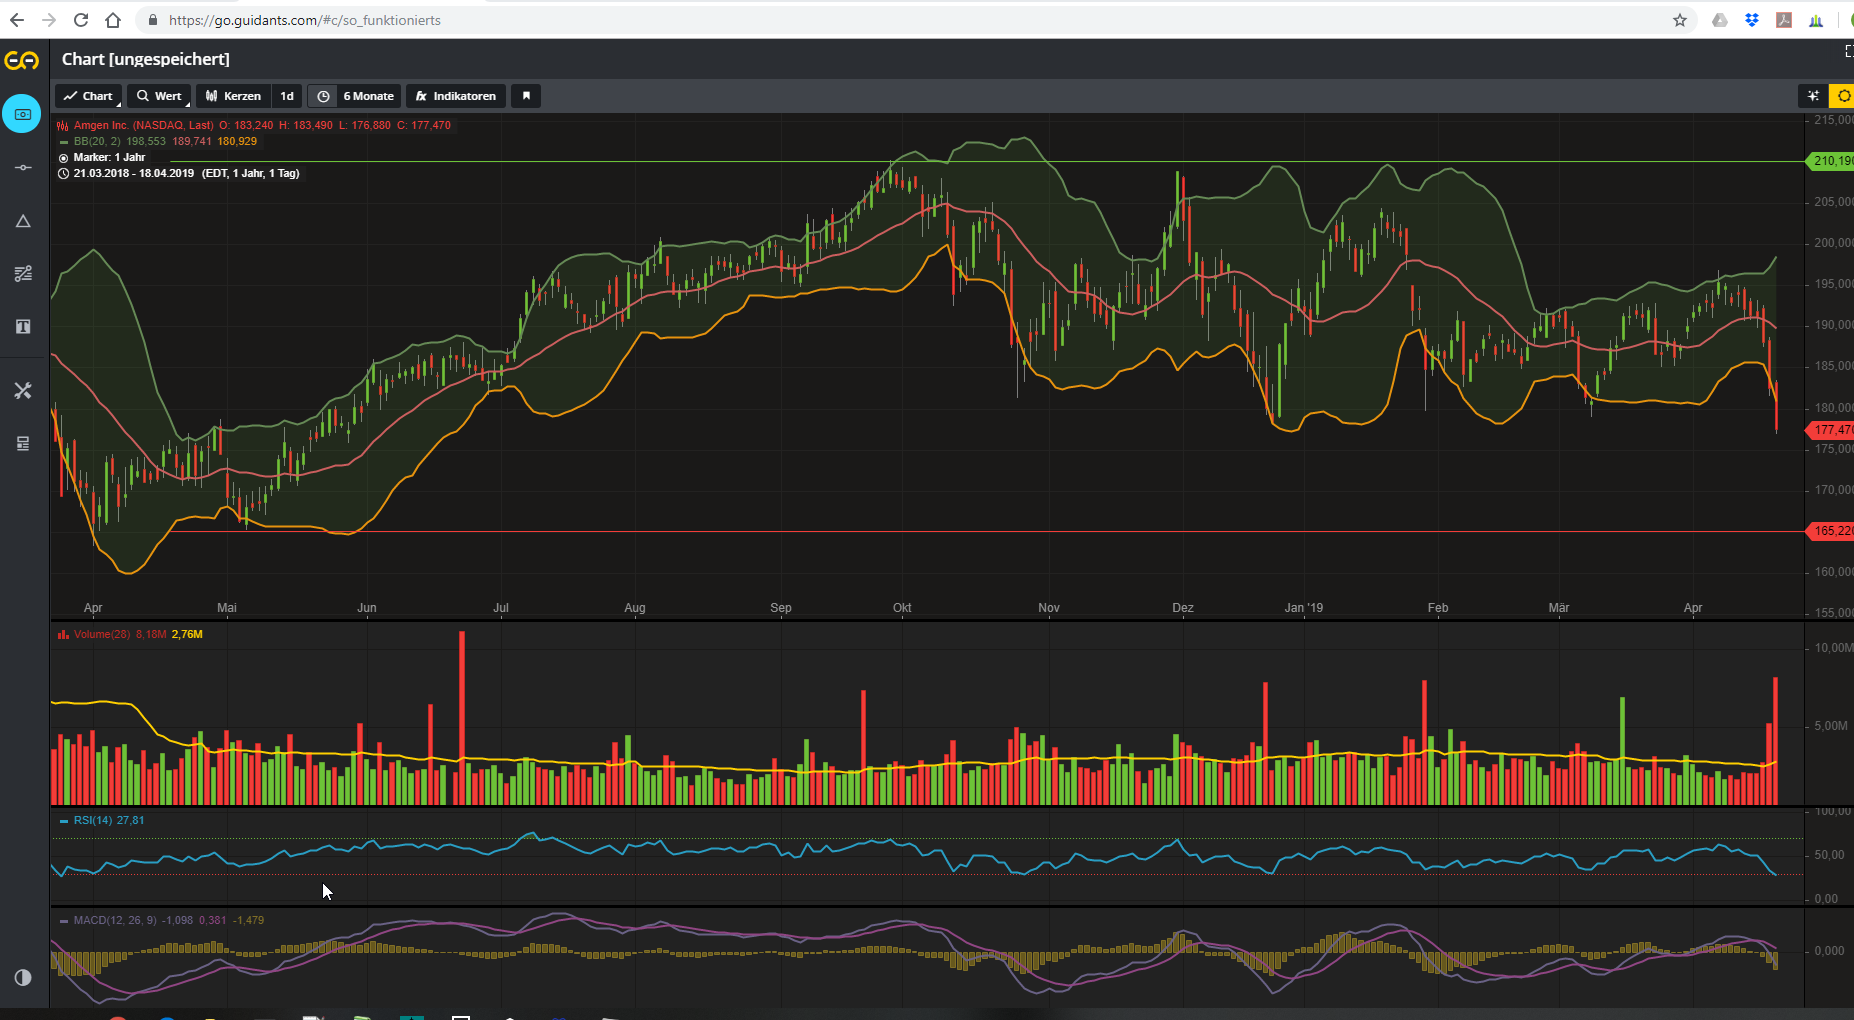1854x1020 pixels.
Task: Open the Indikatoren menu
Action: tap(456, 96)
